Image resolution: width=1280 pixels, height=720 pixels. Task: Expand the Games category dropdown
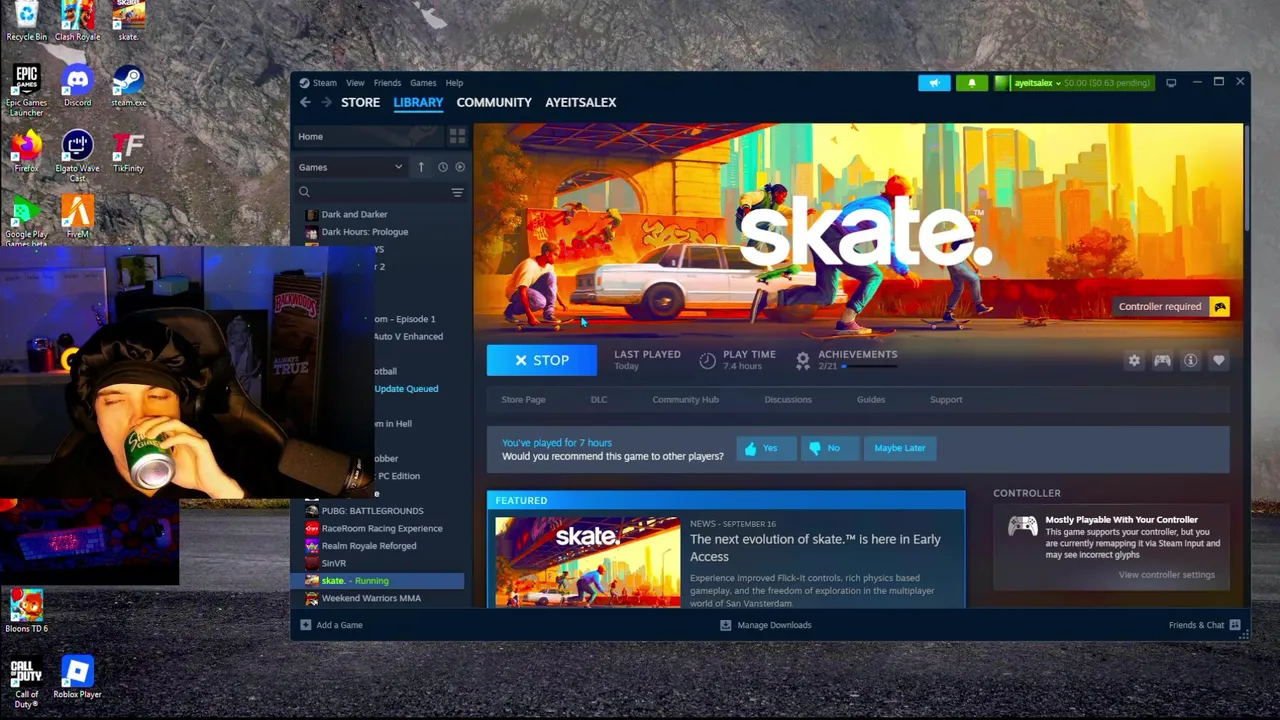pyautogui.click(x=351, y=167)
